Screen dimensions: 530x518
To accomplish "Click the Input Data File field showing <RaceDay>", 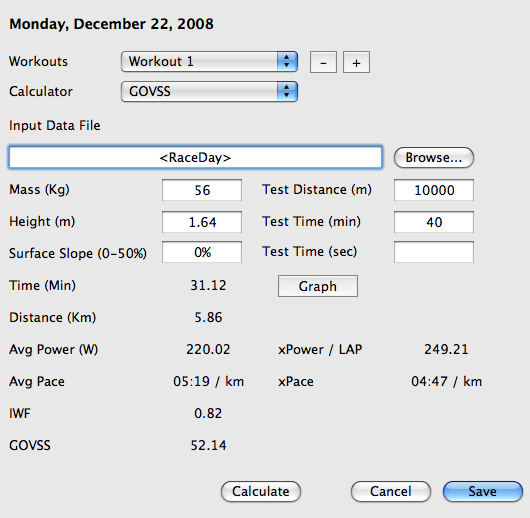I will (195, 157).
